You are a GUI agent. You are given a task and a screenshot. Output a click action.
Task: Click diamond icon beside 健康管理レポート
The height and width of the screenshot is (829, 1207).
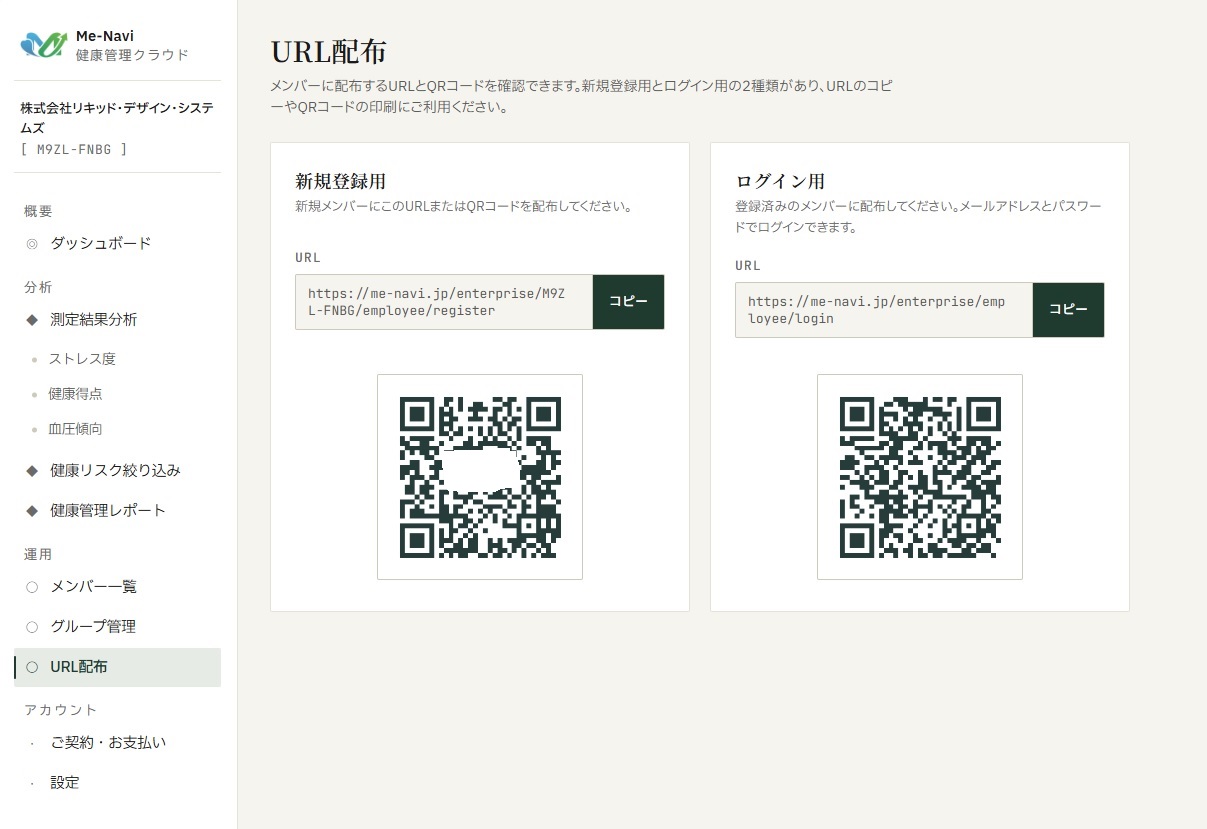(31, 511)
